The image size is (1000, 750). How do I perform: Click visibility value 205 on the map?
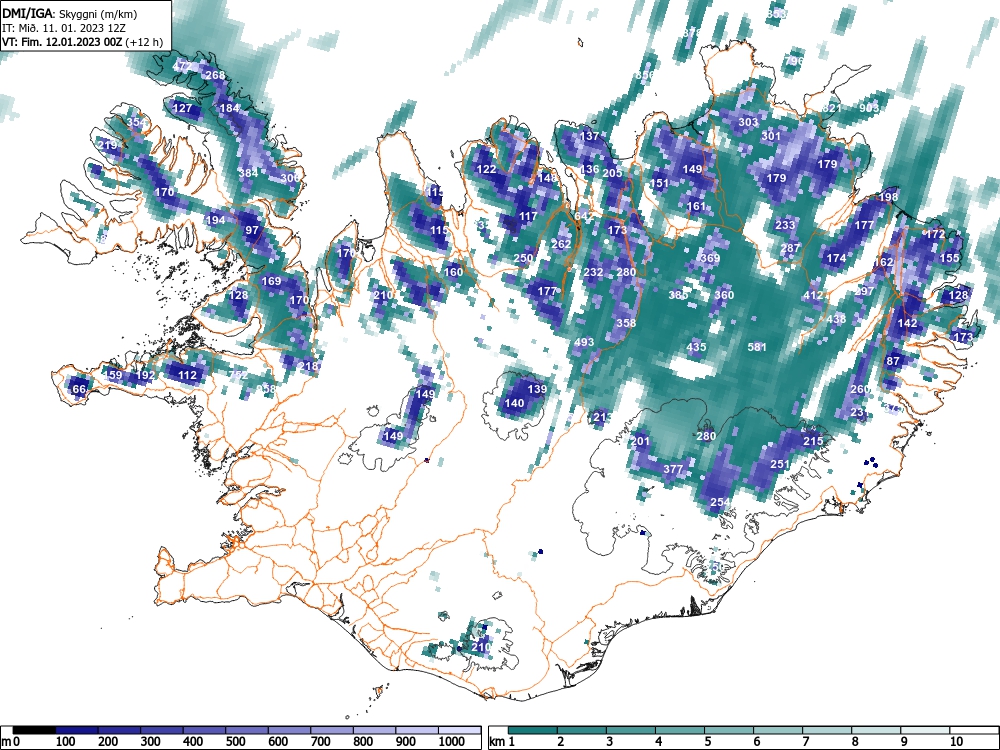click(x=612, y=173)
